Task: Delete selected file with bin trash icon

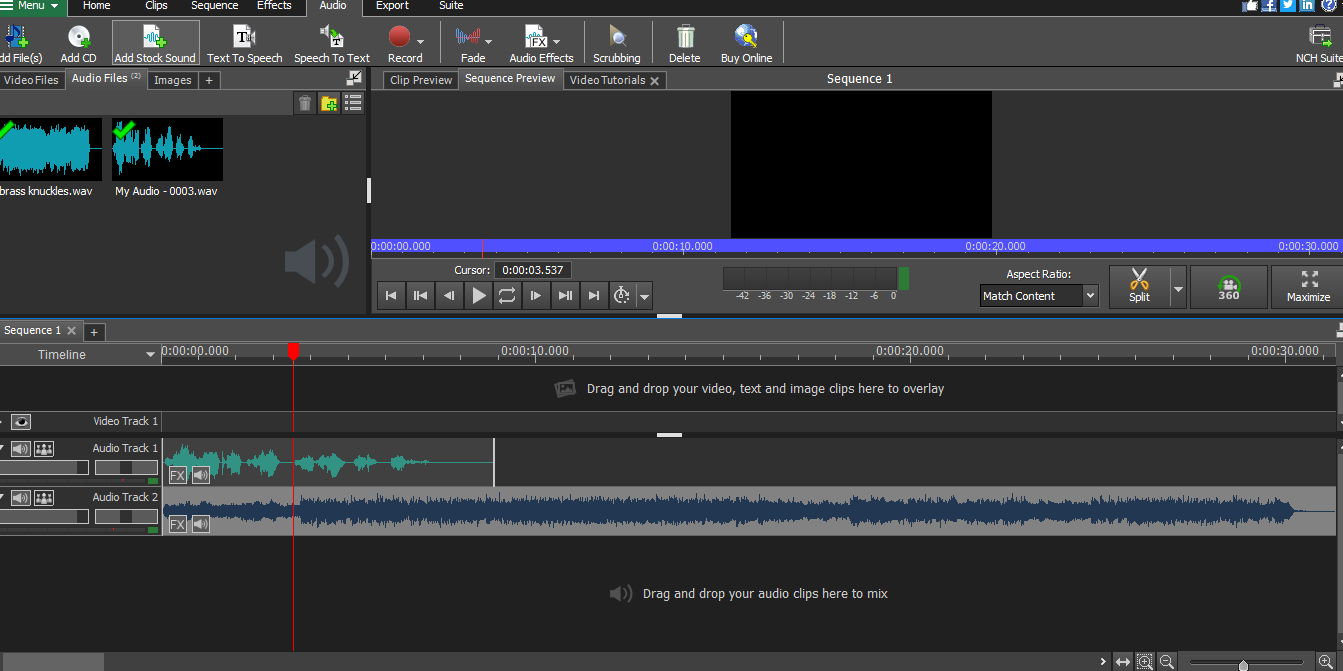Action: (x=305, y=103)
